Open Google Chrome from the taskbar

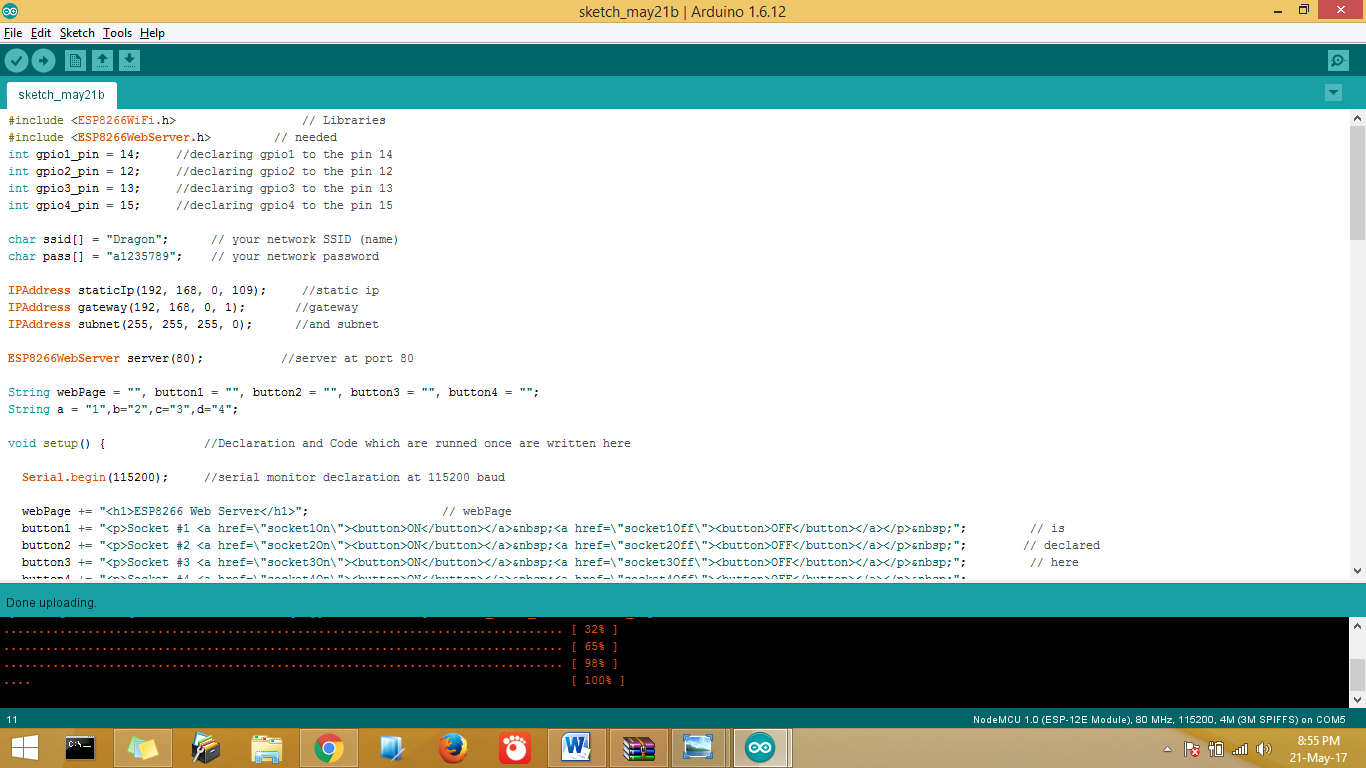click(x=329, y=747)
